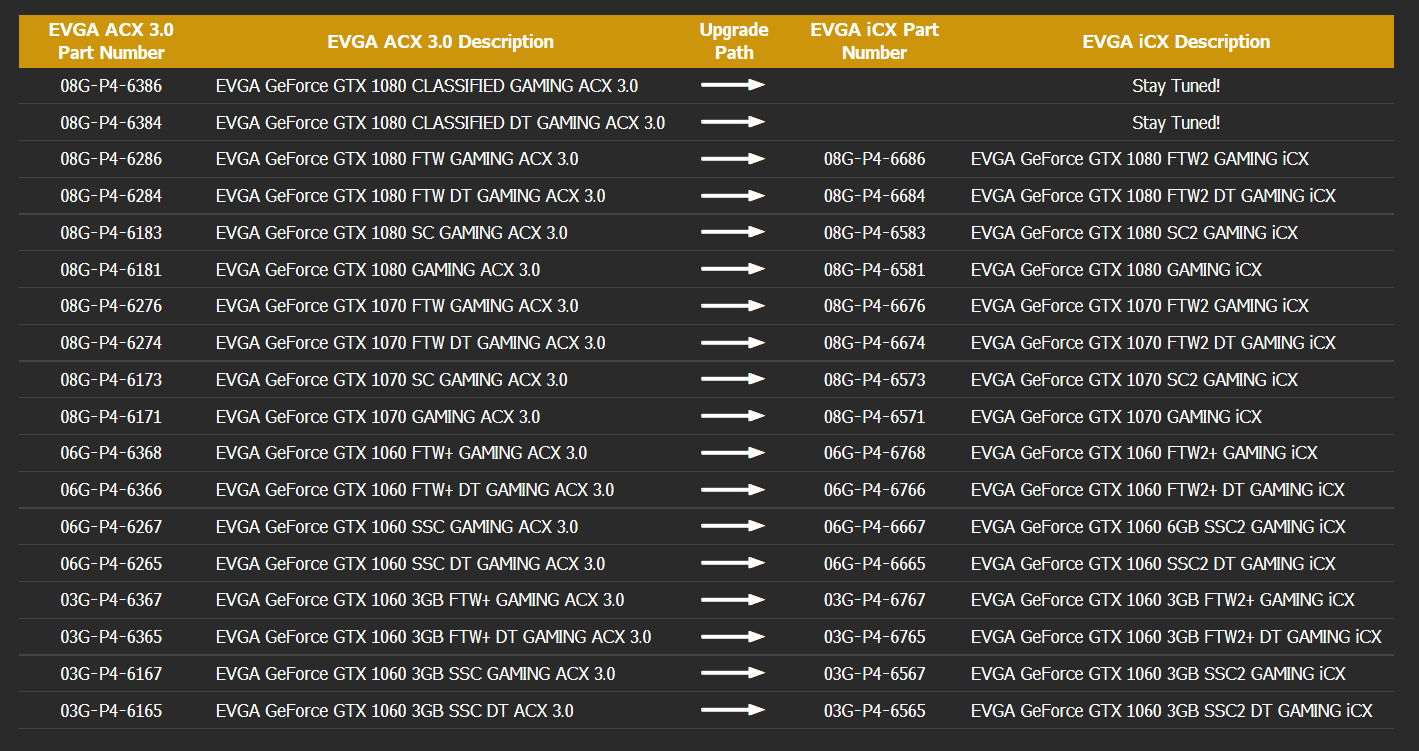Image resolution: width=1419 pixels, height=751 pixels.
Task: Click the upgrade arrow in the 03G-P4-6367 row
Action: coord(733,600)
